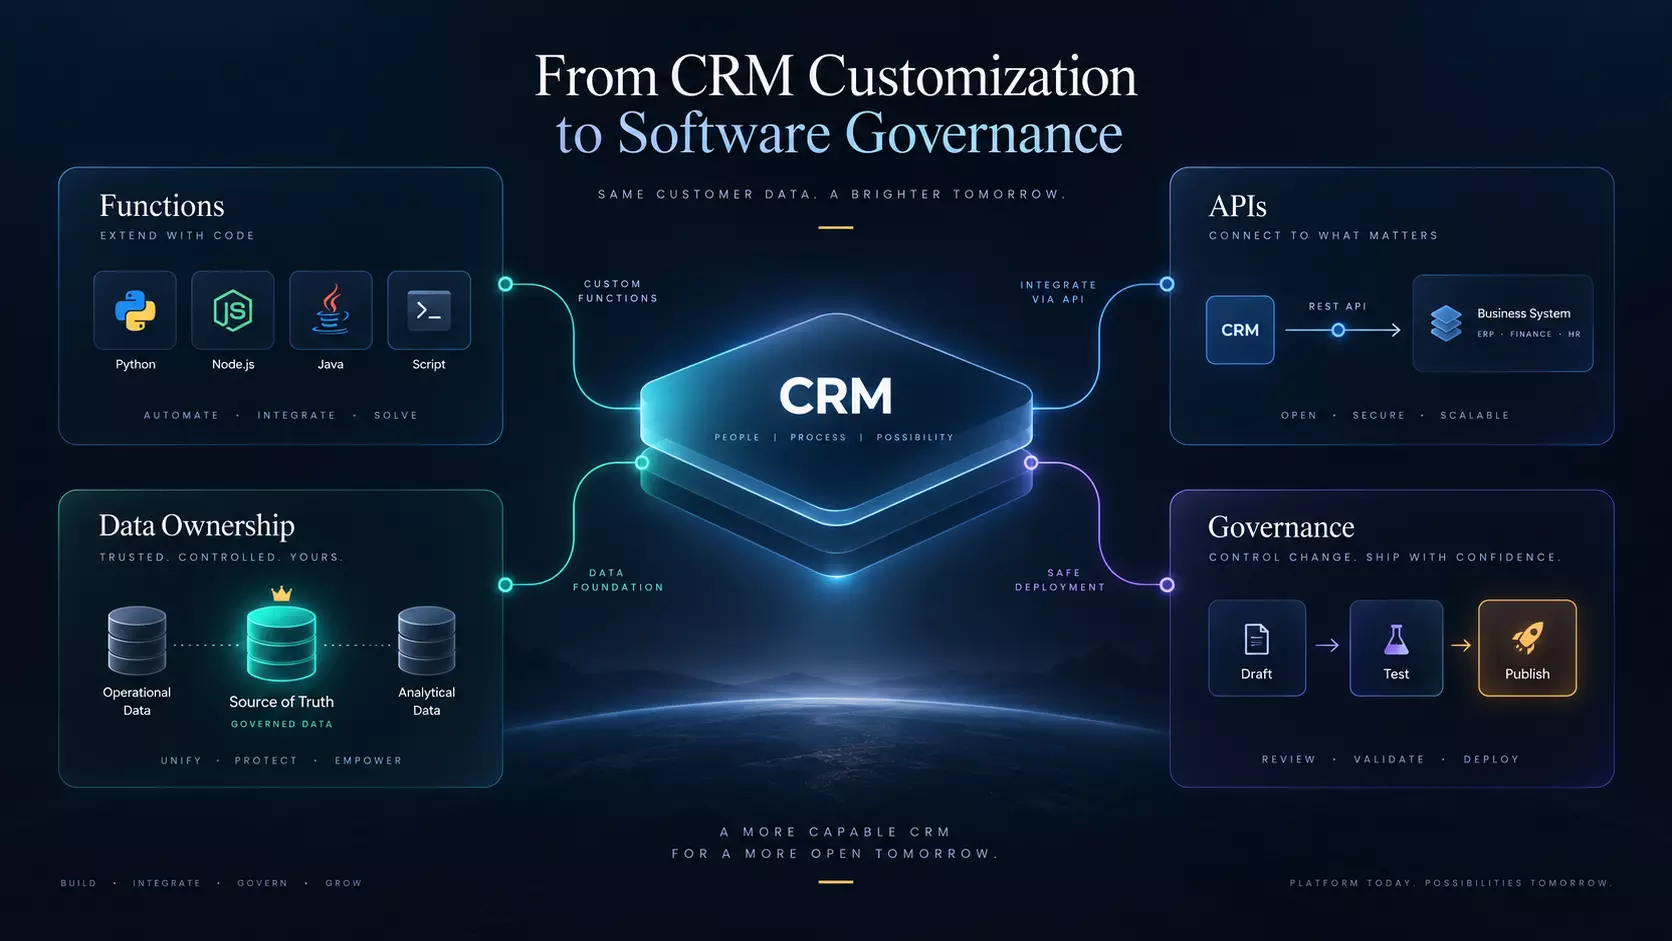Click the Data Ownership heading
The width and height of the screenshot is (1672, 941).
pyautogui.click(x=197, y=526)
